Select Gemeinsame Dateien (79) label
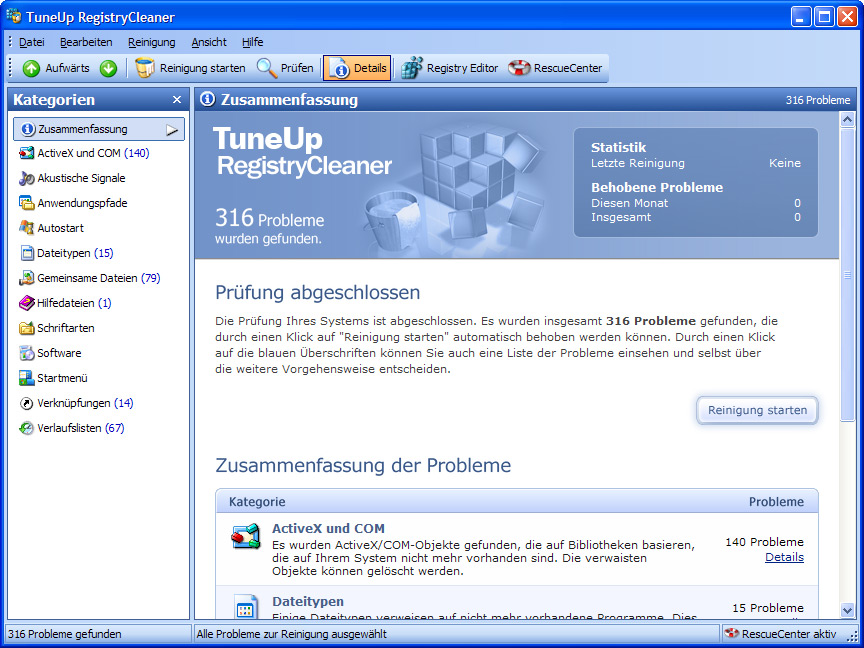 point(99,278)
